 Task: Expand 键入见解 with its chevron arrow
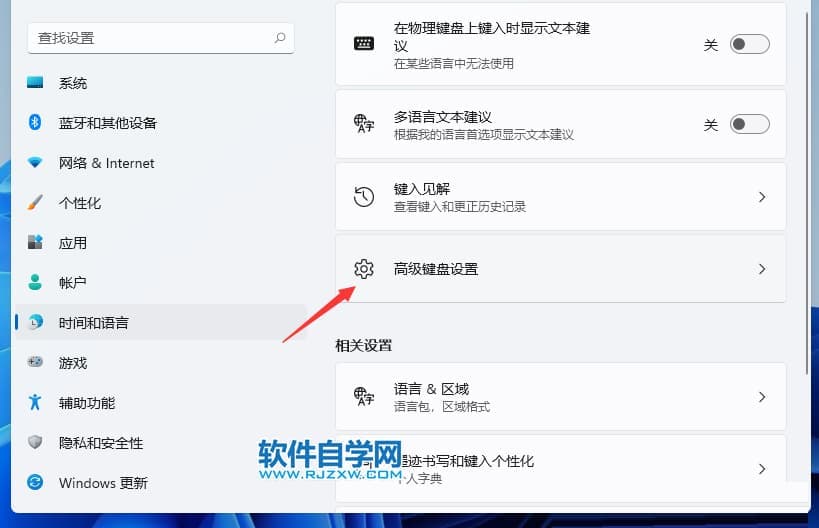click(761, 197)
